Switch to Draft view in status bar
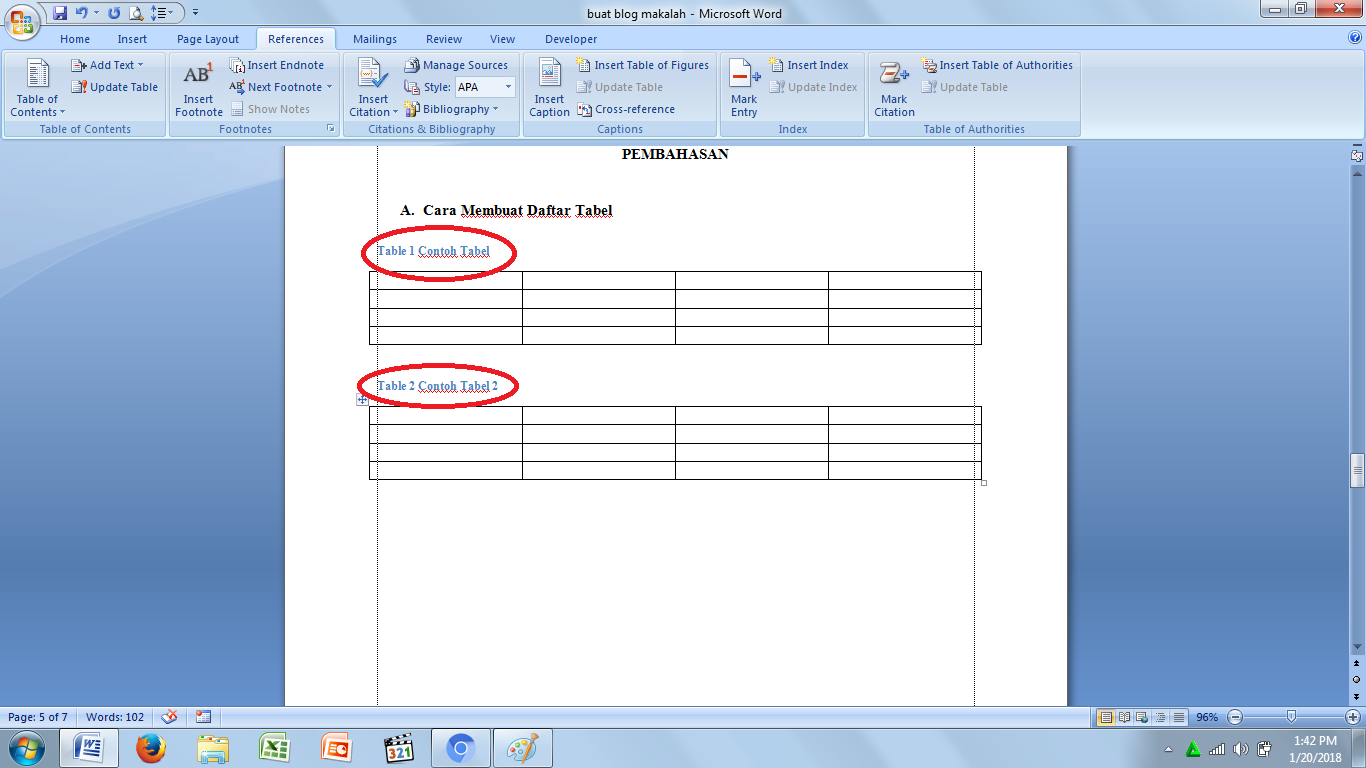Viewport: 1366px width, 768px height. click(1178, 716)
